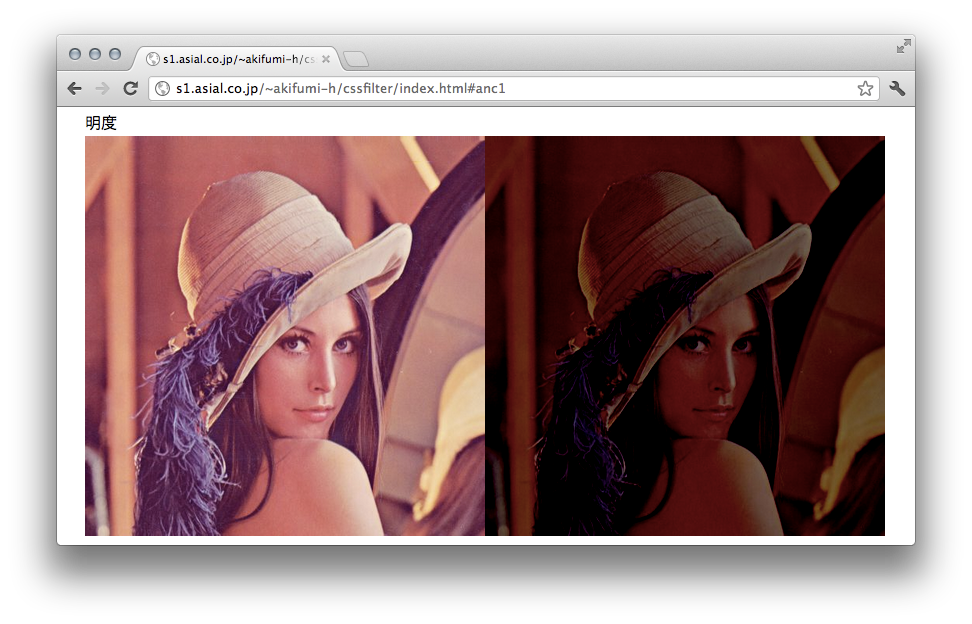Close the s1.asial.co.jp tab

coord(326,59)
